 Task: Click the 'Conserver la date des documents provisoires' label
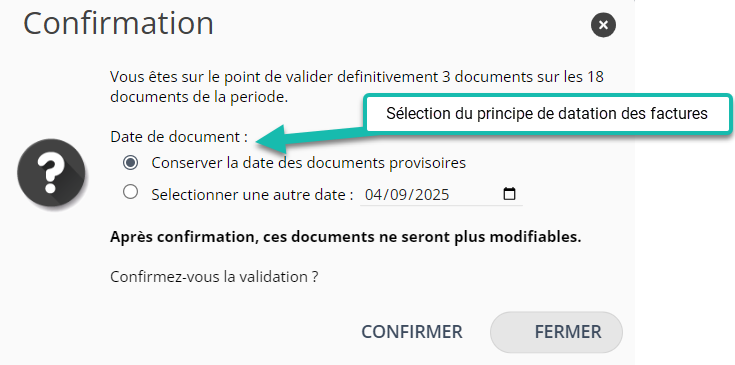(x=308, y=163)
